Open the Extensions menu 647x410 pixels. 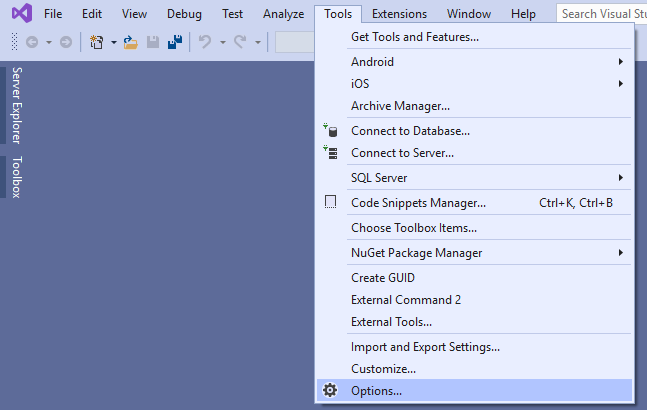[399, 14]
